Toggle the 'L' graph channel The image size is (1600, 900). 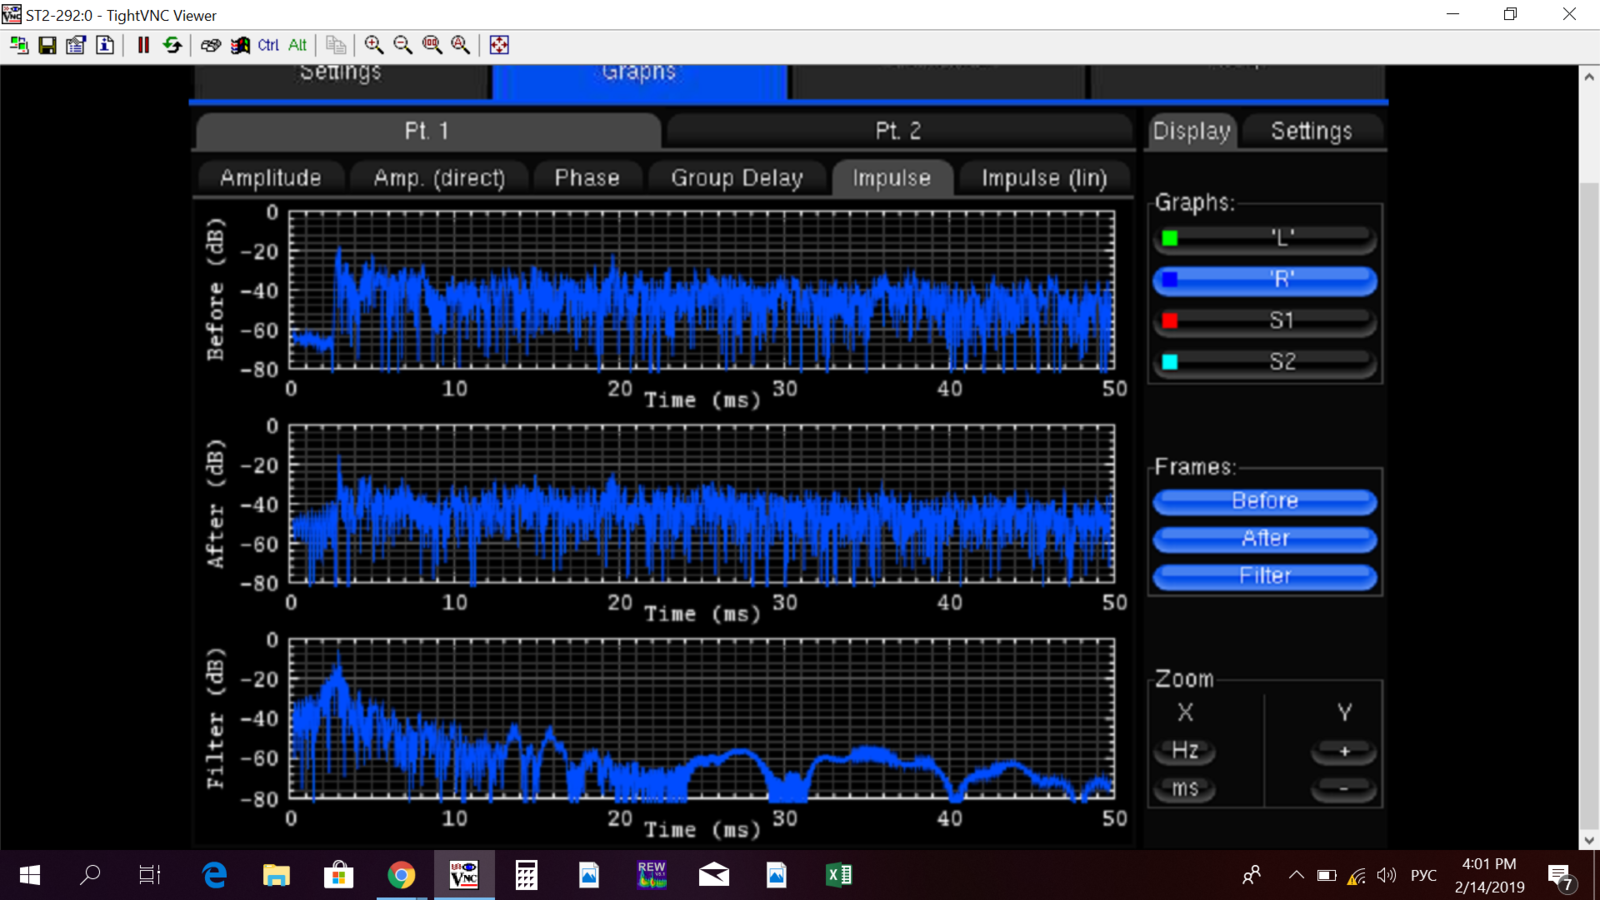tap(1265, 238)
